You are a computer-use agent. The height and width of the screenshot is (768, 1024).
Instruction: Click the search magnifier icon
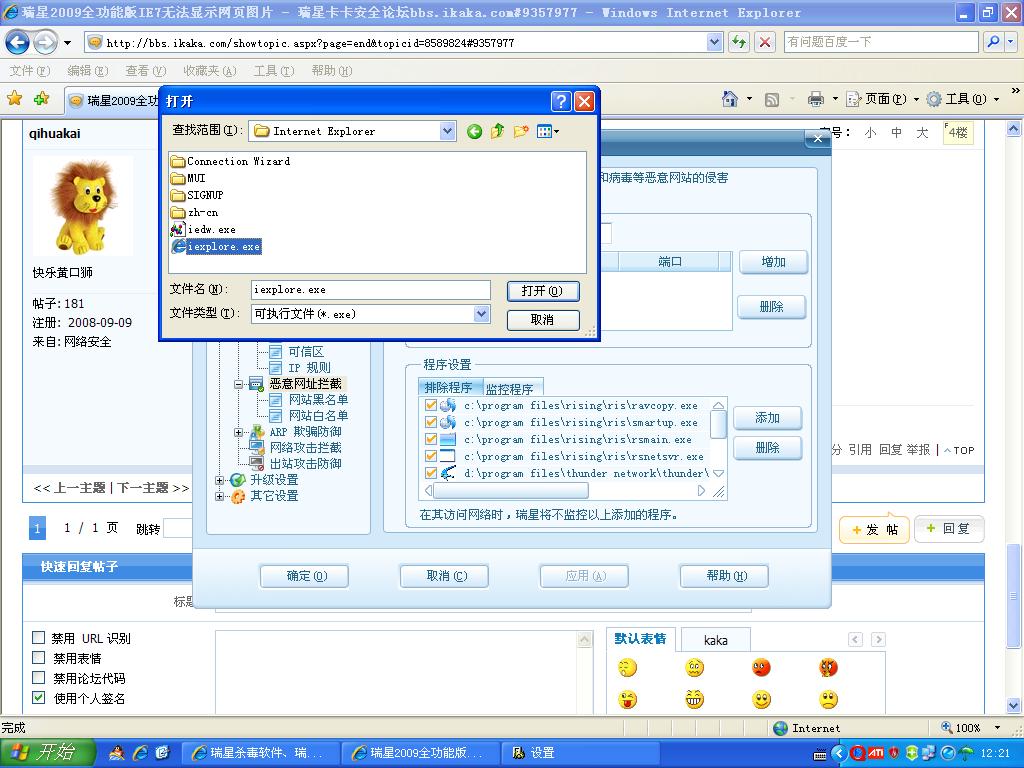coord(993,42)
